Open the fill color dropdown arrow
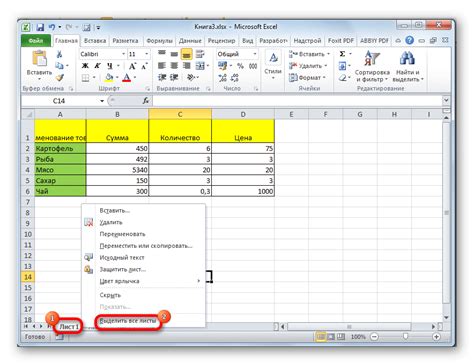Image resolution: width=474 pixels, height=364 pixels. coord(117,78)
